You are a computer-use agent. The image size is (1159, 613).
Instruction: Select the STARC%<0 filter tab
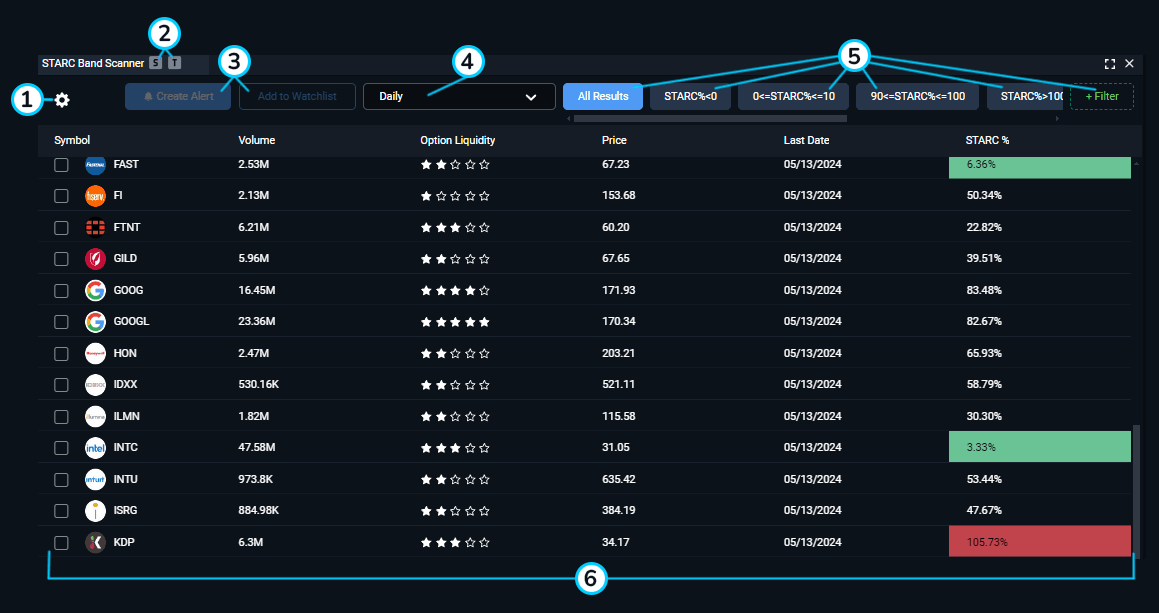click(690, 96)
